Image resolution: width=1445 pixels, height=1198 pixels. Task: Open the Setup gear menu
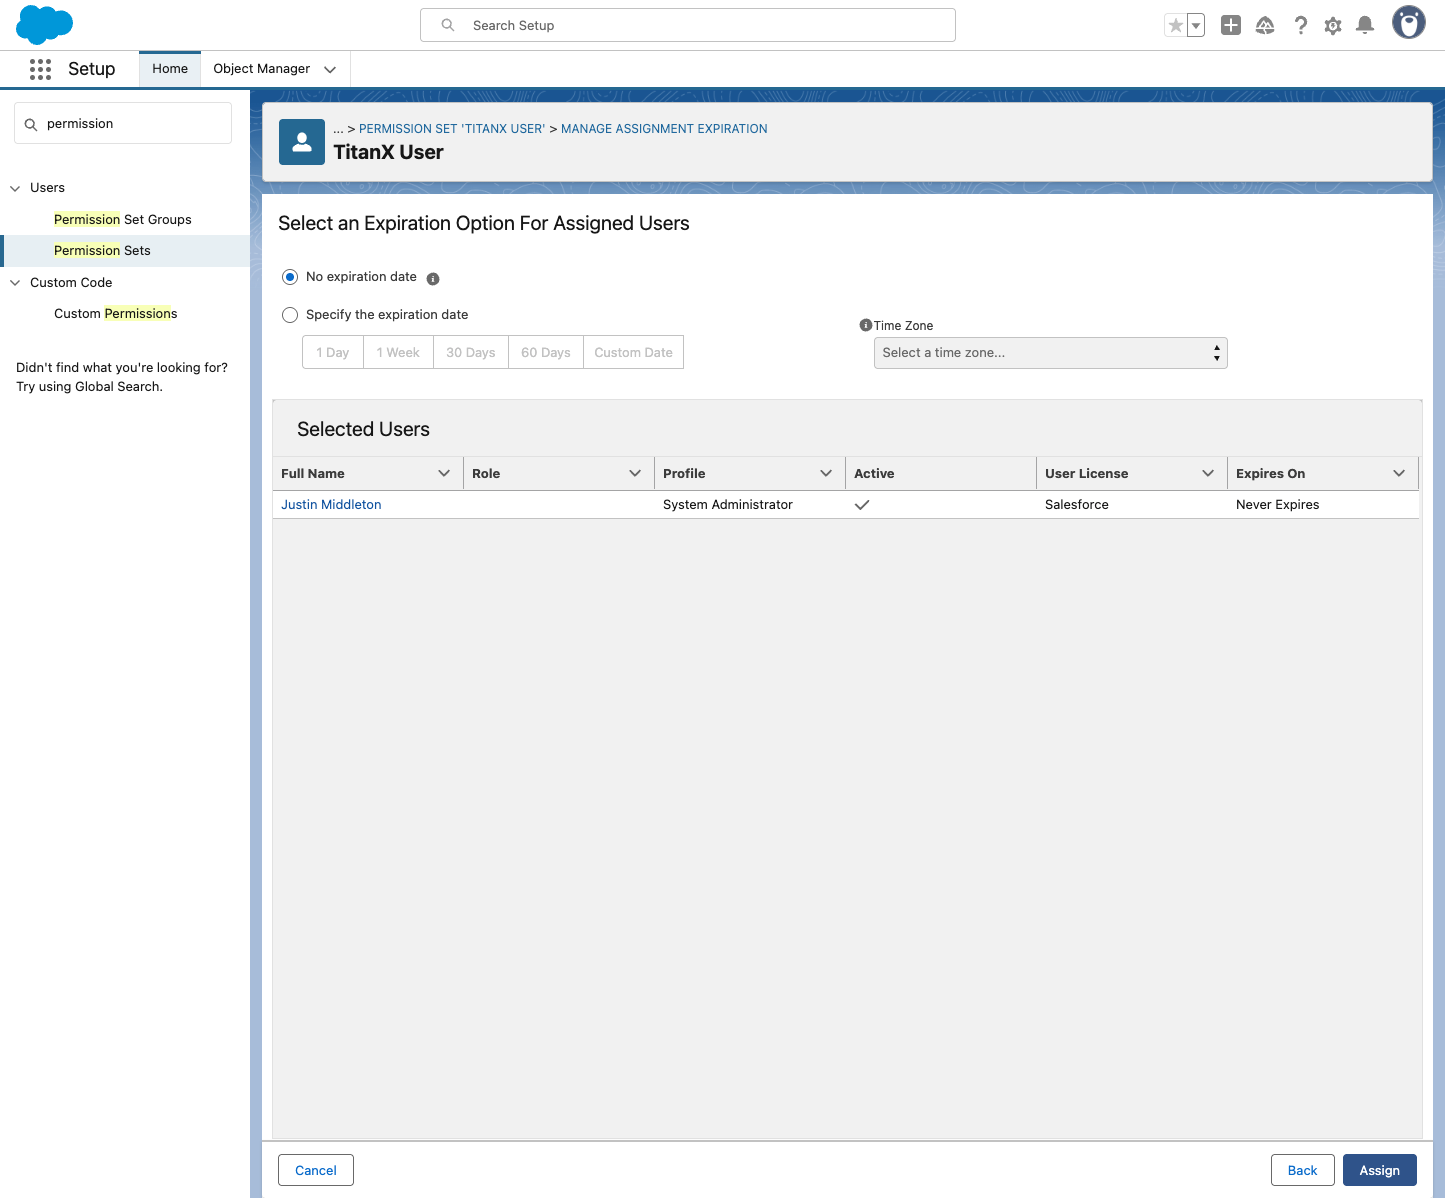(x=1333, y=25)
